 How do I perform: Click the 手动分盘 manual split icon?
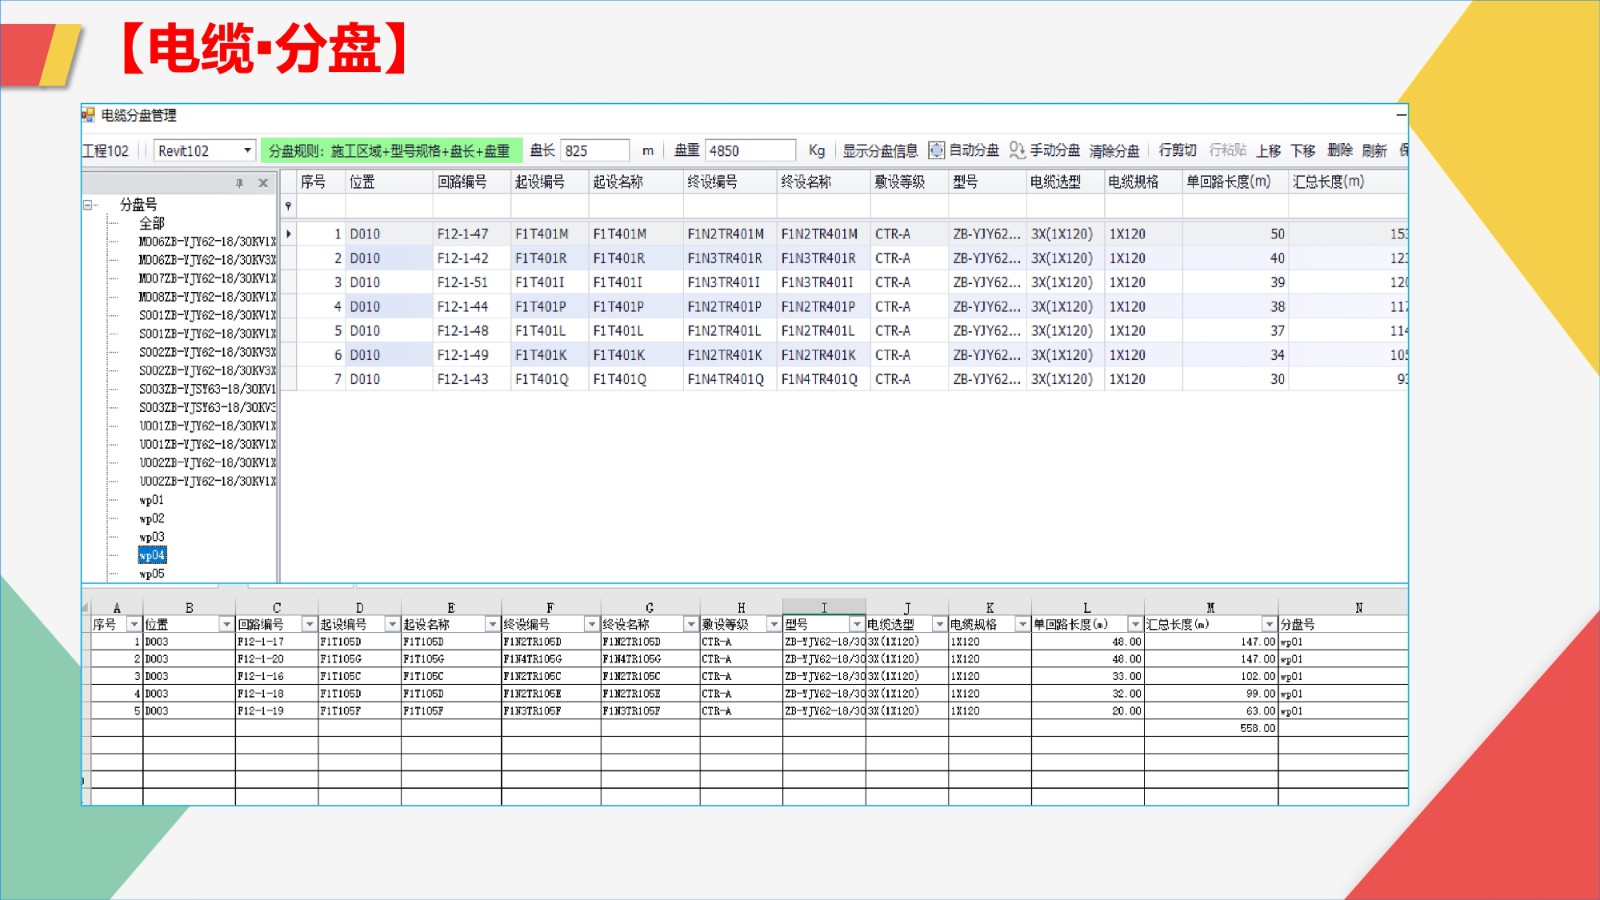(1017, 150)
